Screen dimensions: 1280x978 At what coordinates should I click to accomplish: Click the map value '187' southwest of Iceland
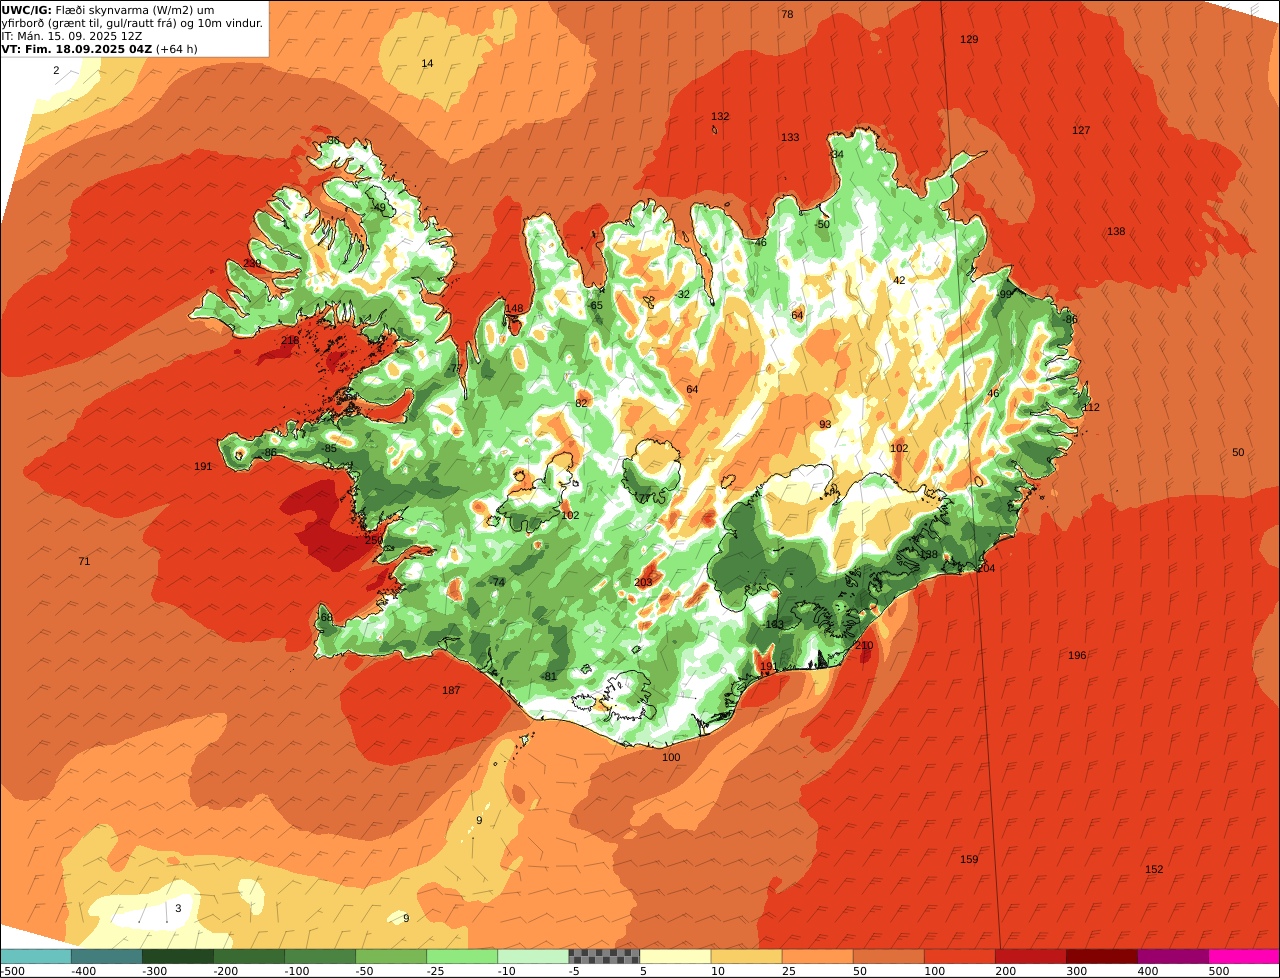coord(451,690)
